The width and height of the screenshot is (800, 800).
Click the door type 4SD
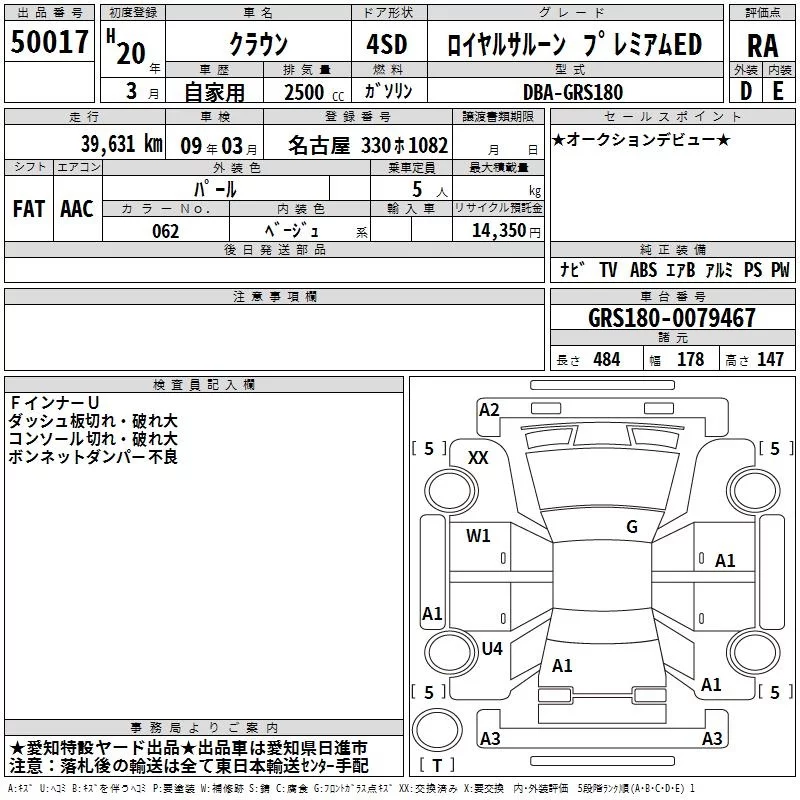[x=387, y=44]
